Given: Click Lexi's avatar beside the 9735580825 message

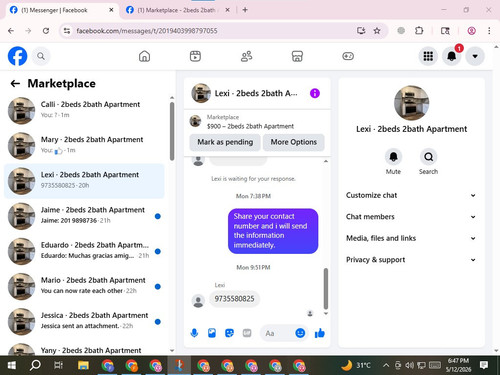Looking at the screenshot, I should [198, 301].
